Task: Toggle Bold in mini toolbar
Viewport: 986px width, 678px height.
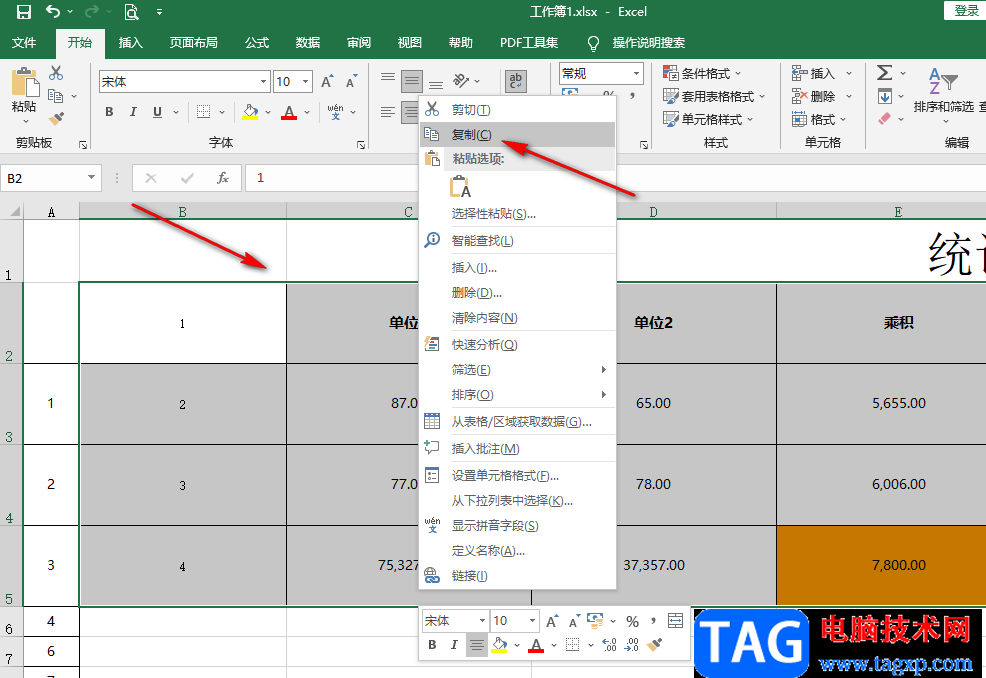Action: [x=432, y=645]
